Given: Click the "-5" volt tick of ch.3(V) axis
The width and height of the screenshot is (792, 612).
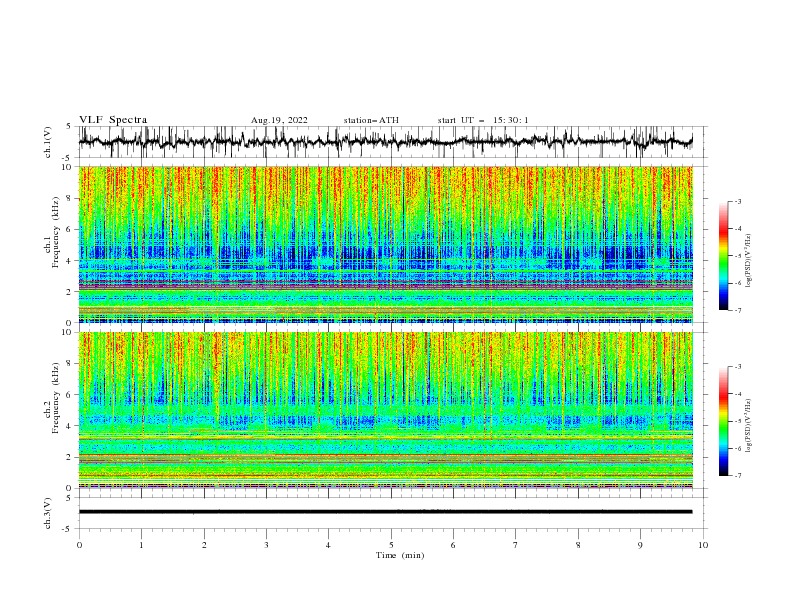Looking at the screenshot, I should [68, 529].
